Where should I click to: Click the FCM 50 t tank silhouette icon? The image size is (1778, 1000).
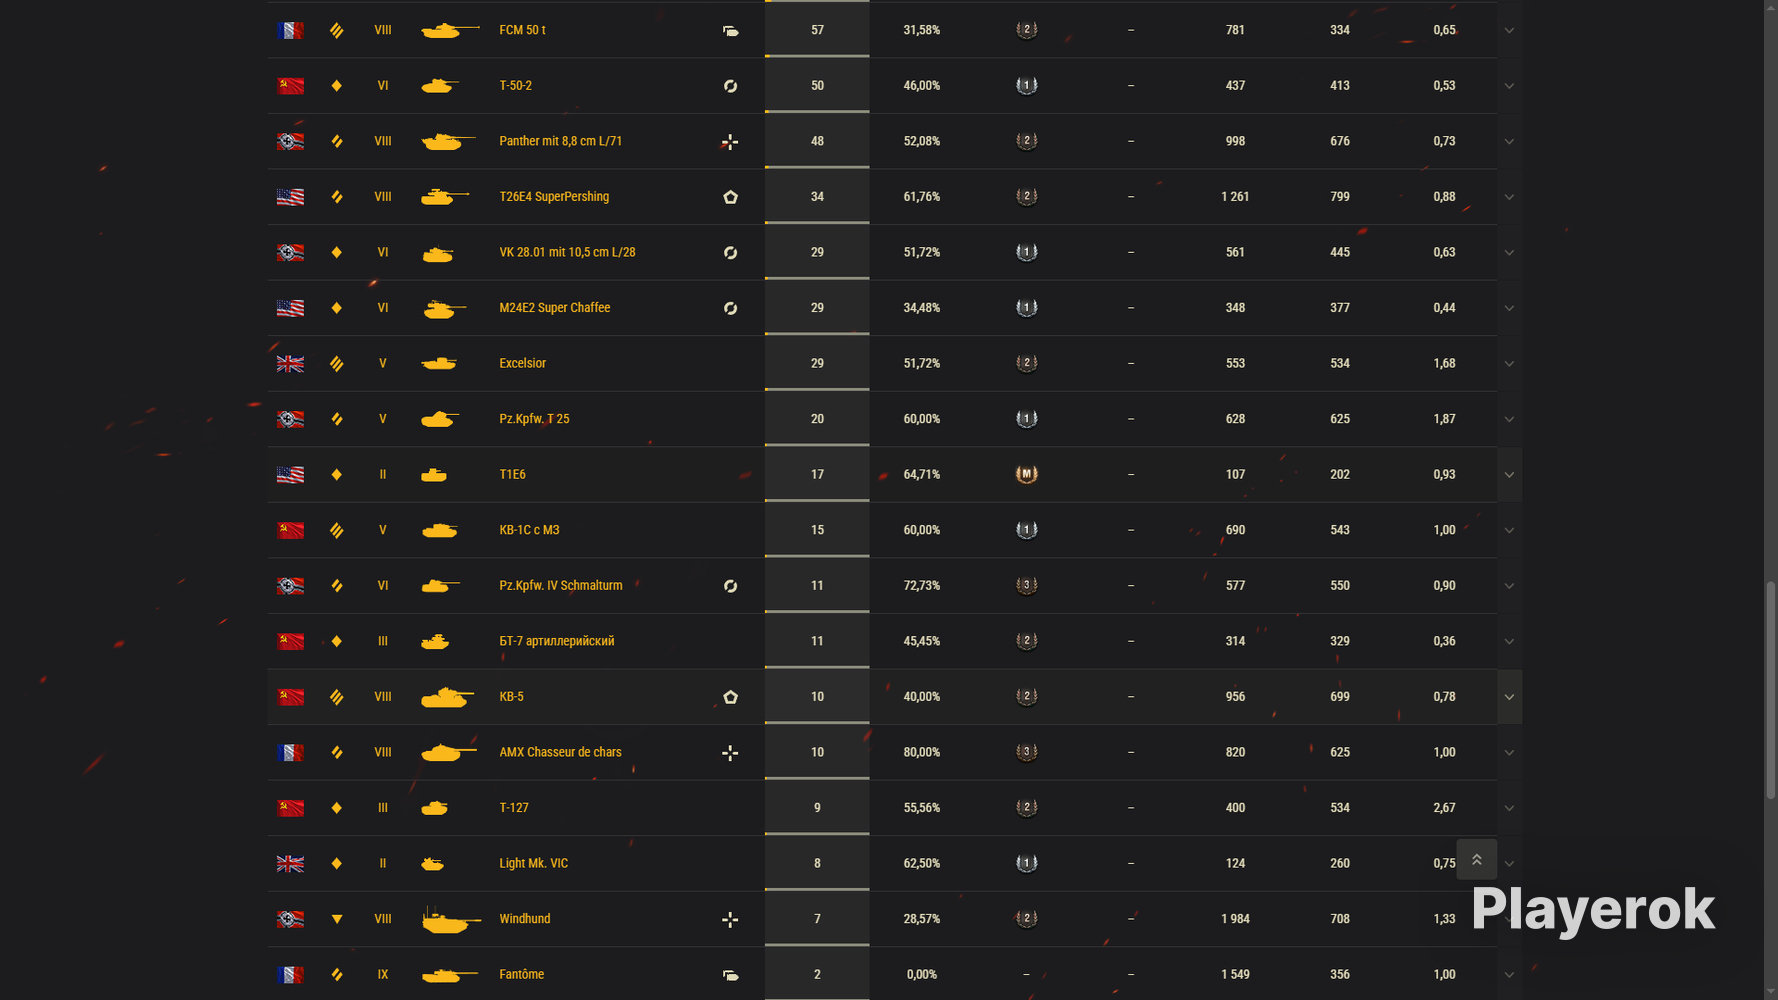tap(450, 30)
